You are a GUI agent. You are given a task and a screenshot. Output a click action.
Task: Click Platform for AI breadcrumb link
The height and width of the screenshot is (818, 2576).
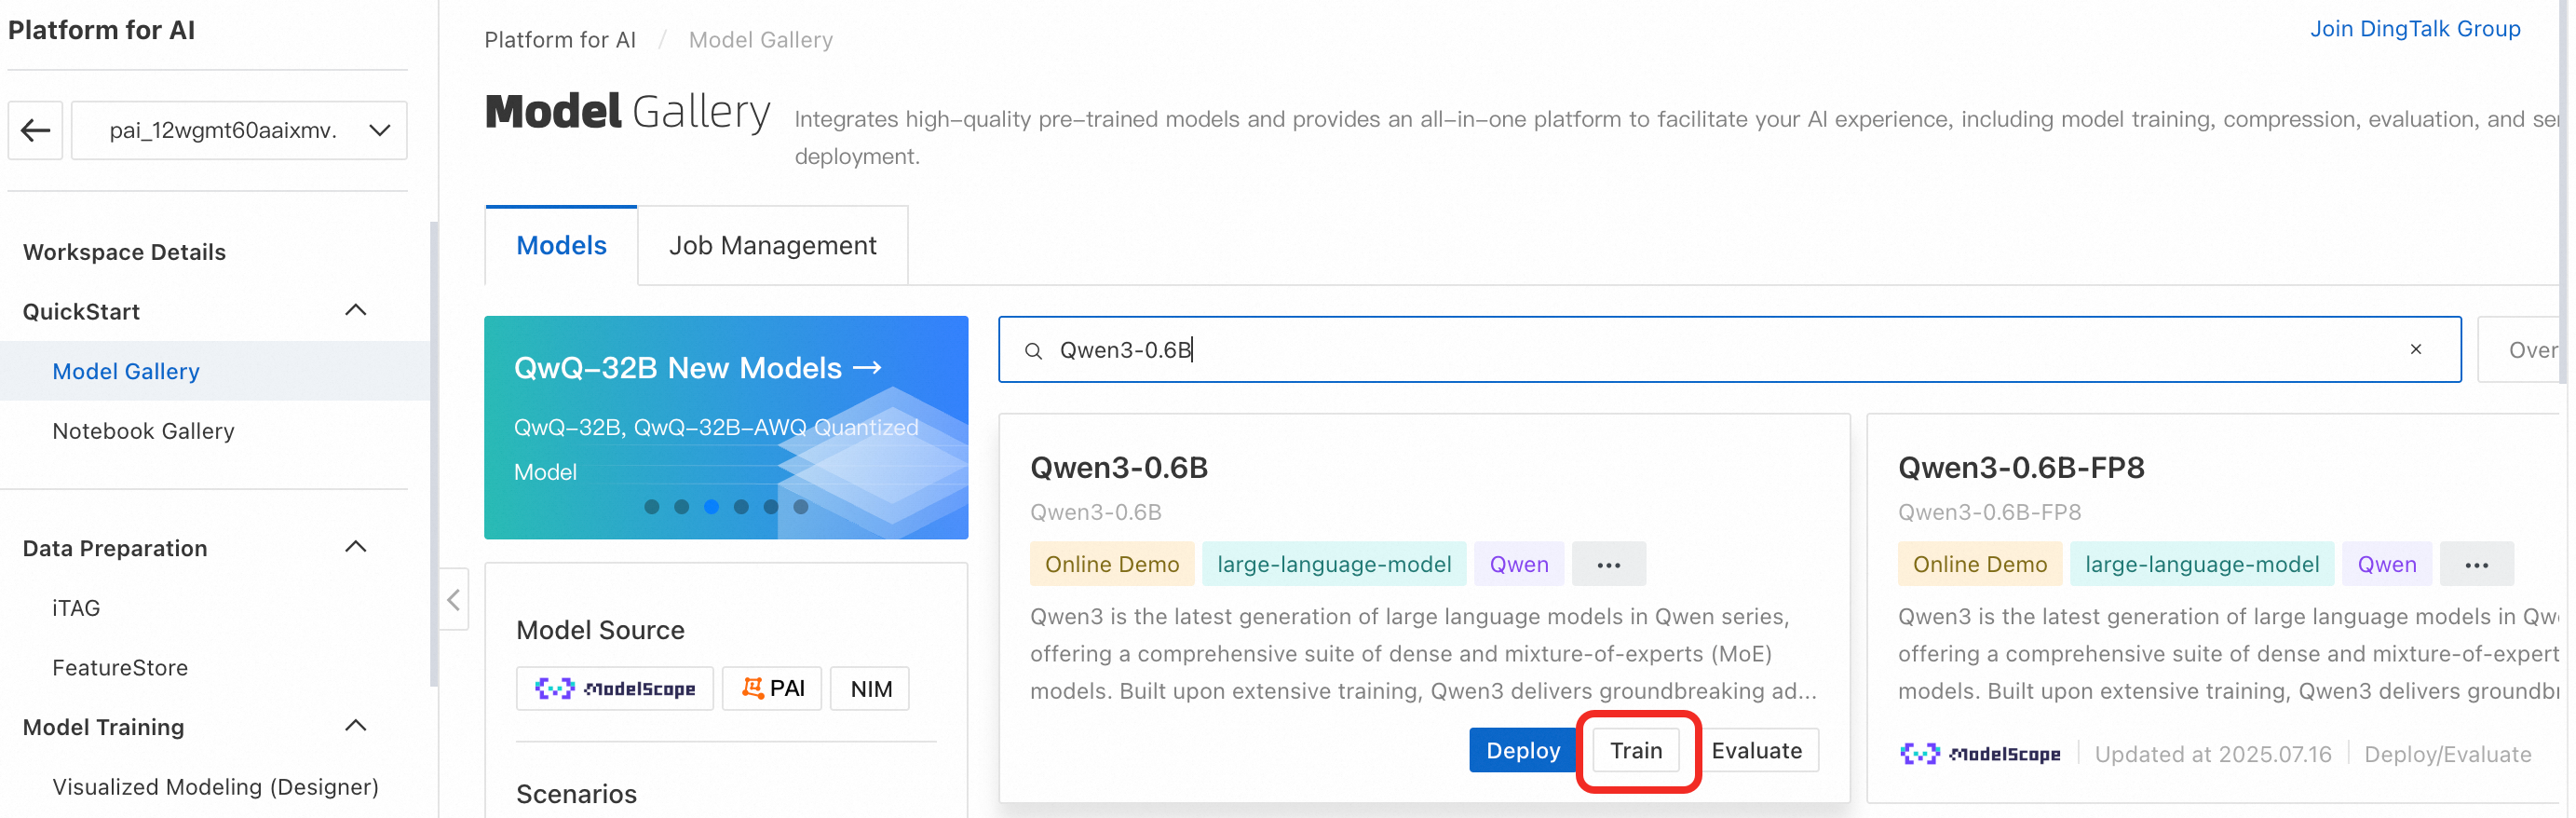tap(560, 40)
